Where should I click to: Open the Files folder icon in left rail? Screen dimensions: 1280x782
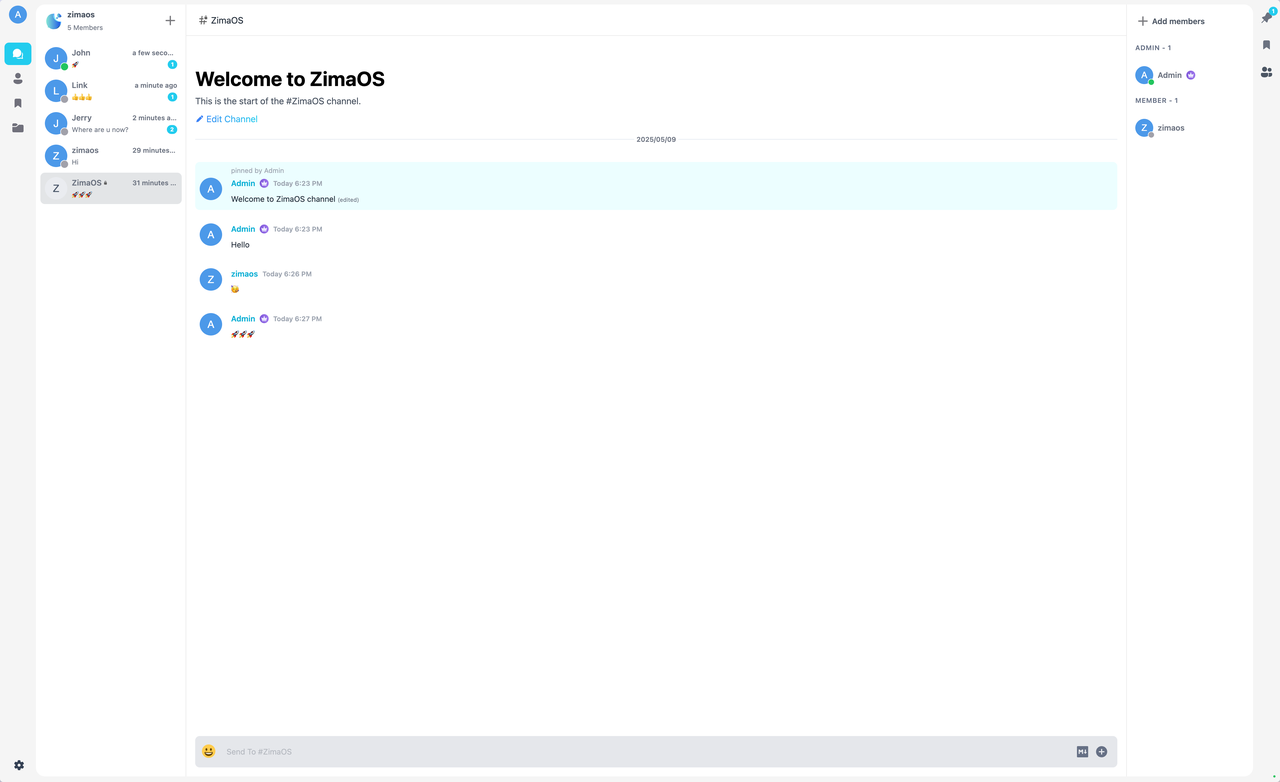tap(17, 127)
